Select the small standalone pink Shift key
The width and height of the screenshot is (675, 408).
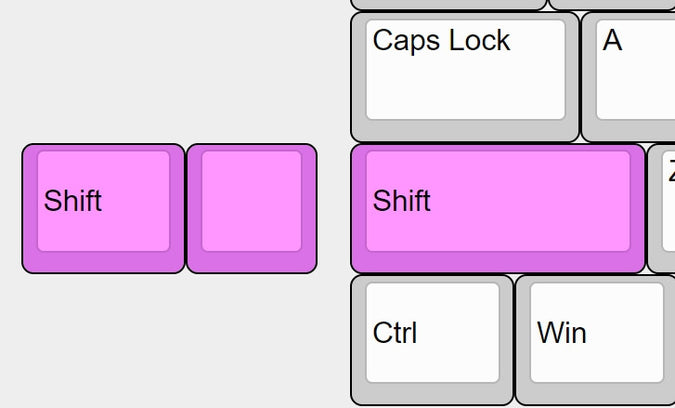click(103, 208)
